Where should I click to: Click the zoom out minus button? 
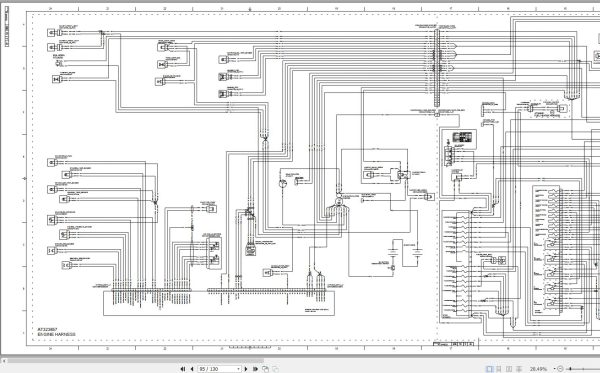click(x=560, y=369)
